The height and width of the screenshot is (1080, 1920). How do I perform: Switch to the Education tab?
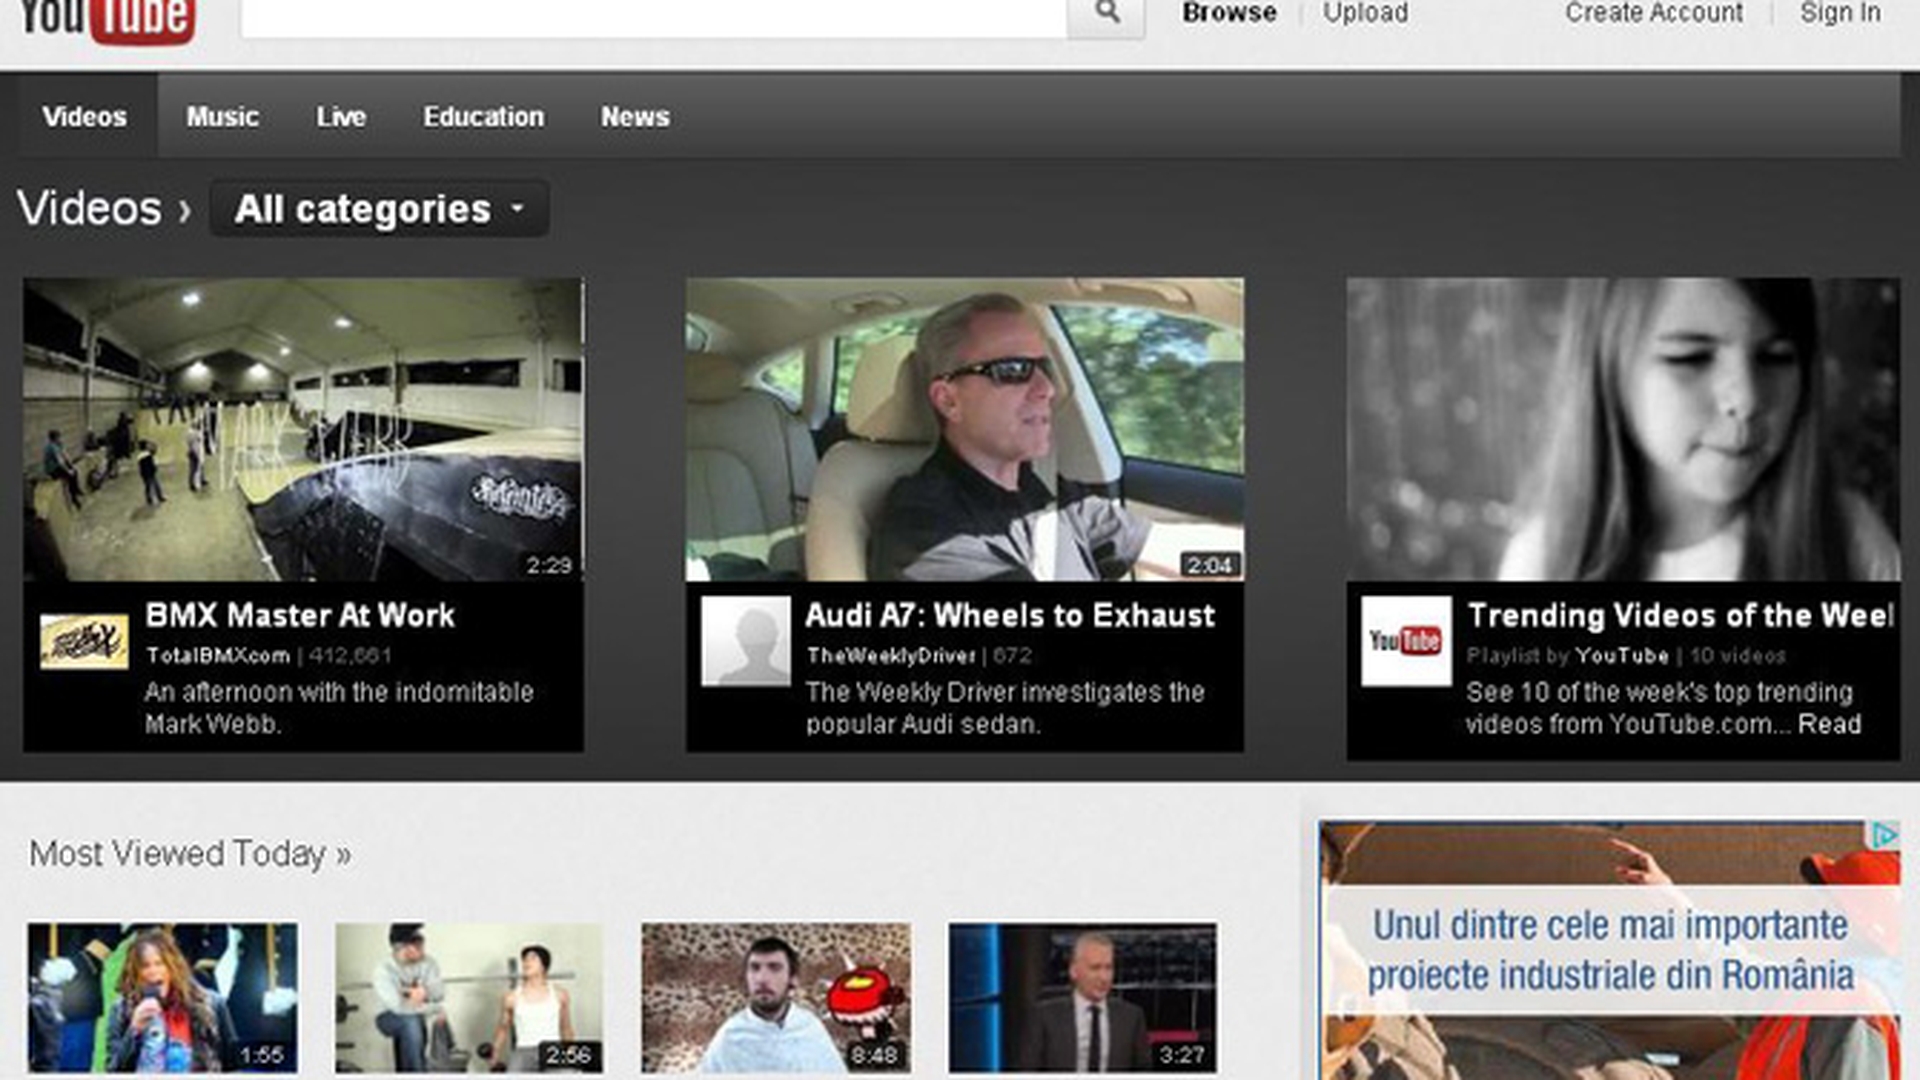[x=484, y=117]
